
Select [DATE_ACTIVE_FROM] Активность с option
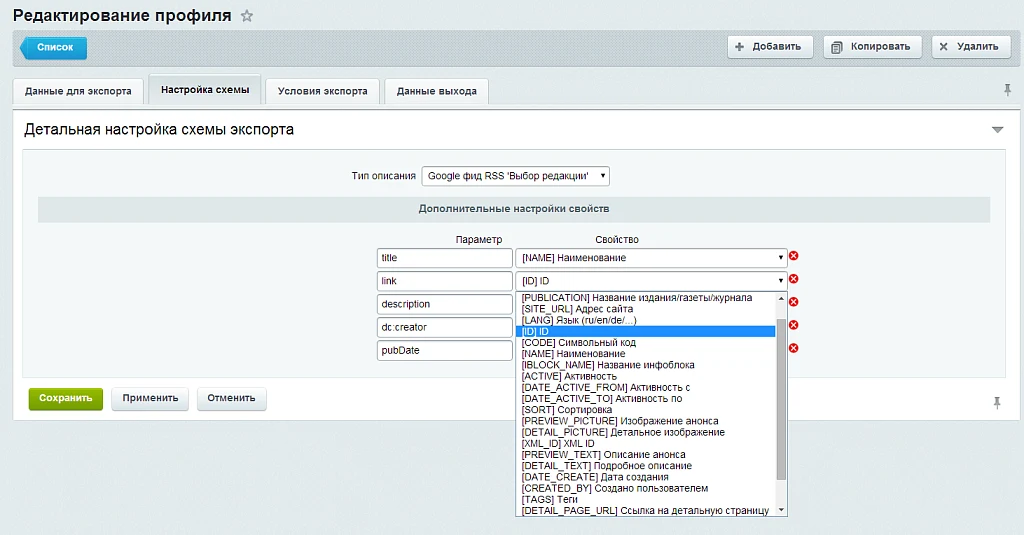point(645,387)
